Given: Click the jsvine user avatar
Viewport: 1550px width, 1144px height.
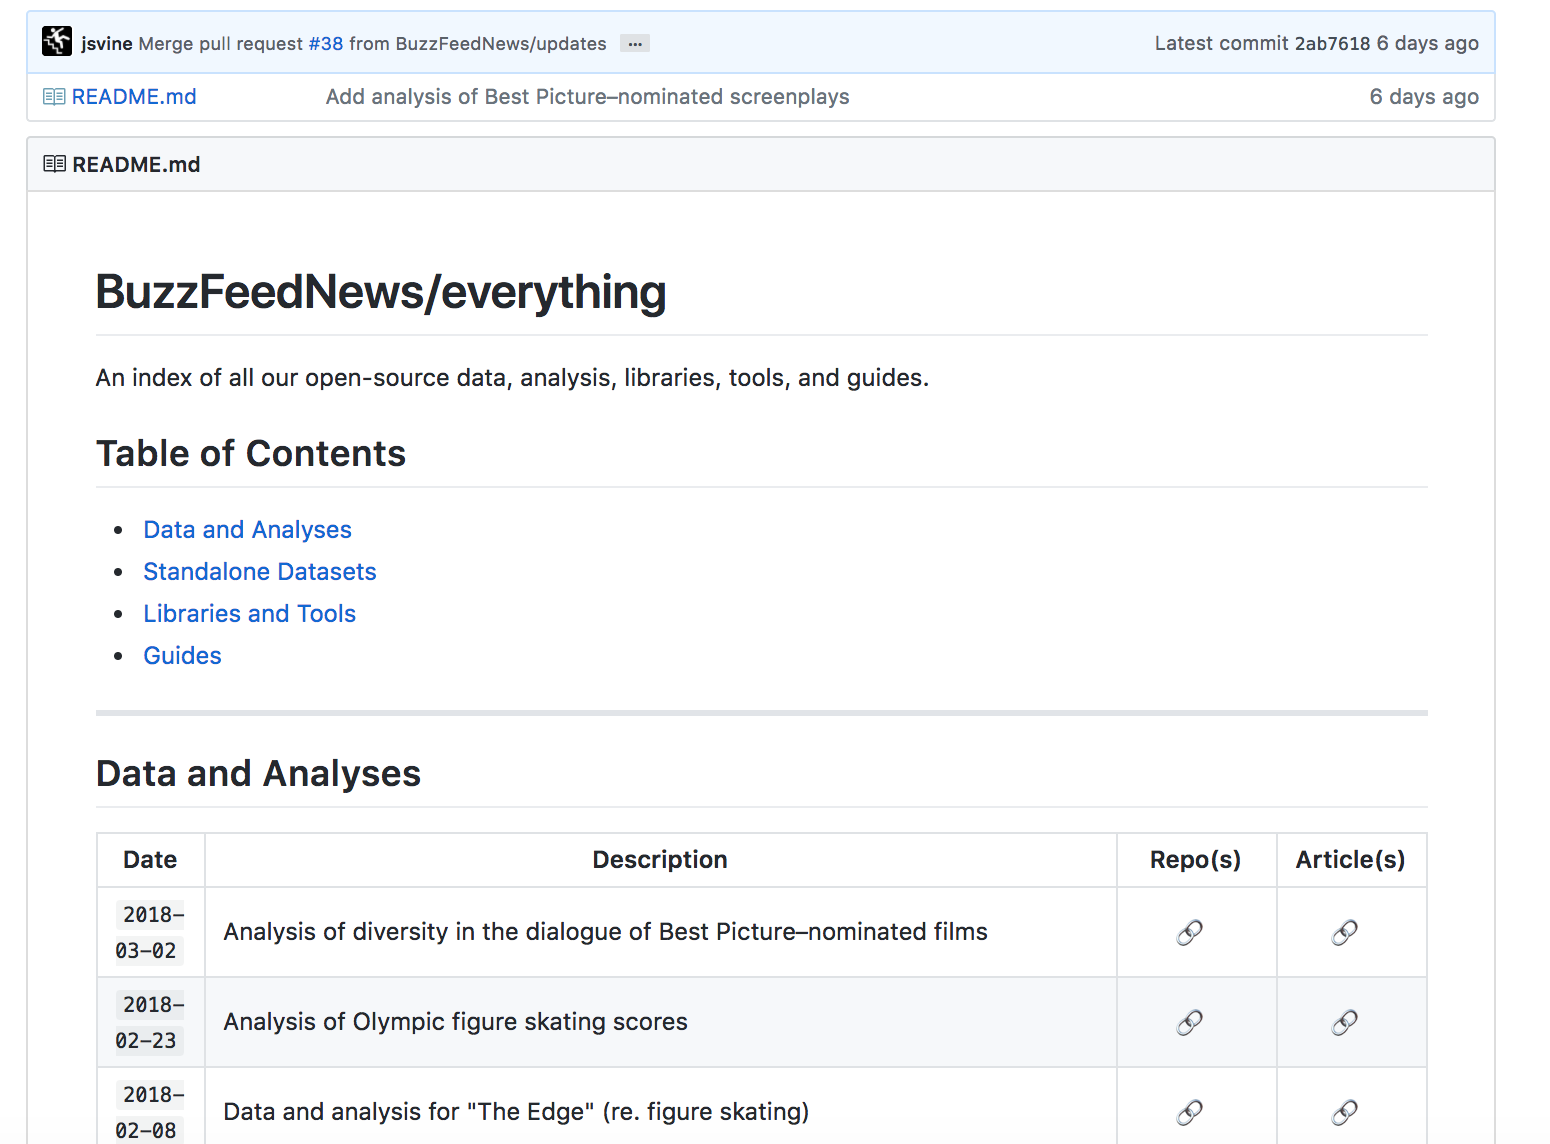Looking at the screenshot, I should [x=57, y=42].
